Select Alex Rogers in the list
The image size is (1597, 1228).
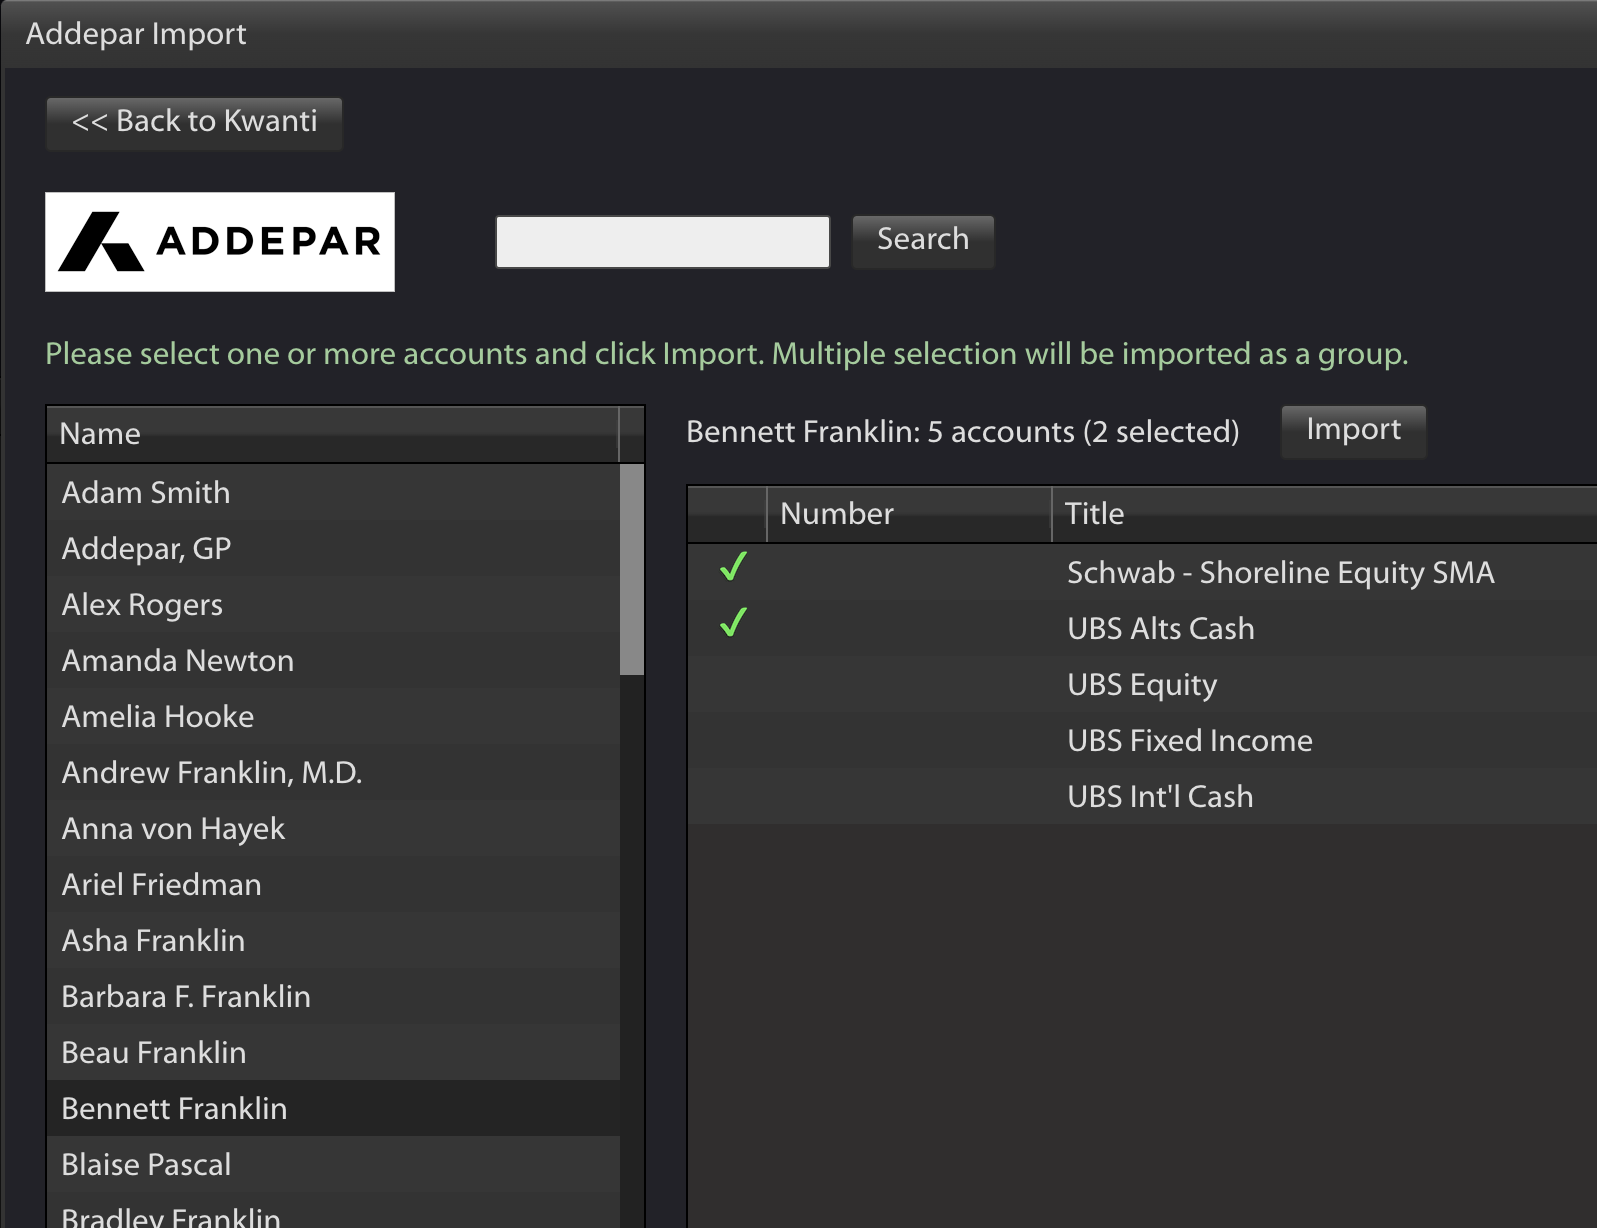(333, 604)
